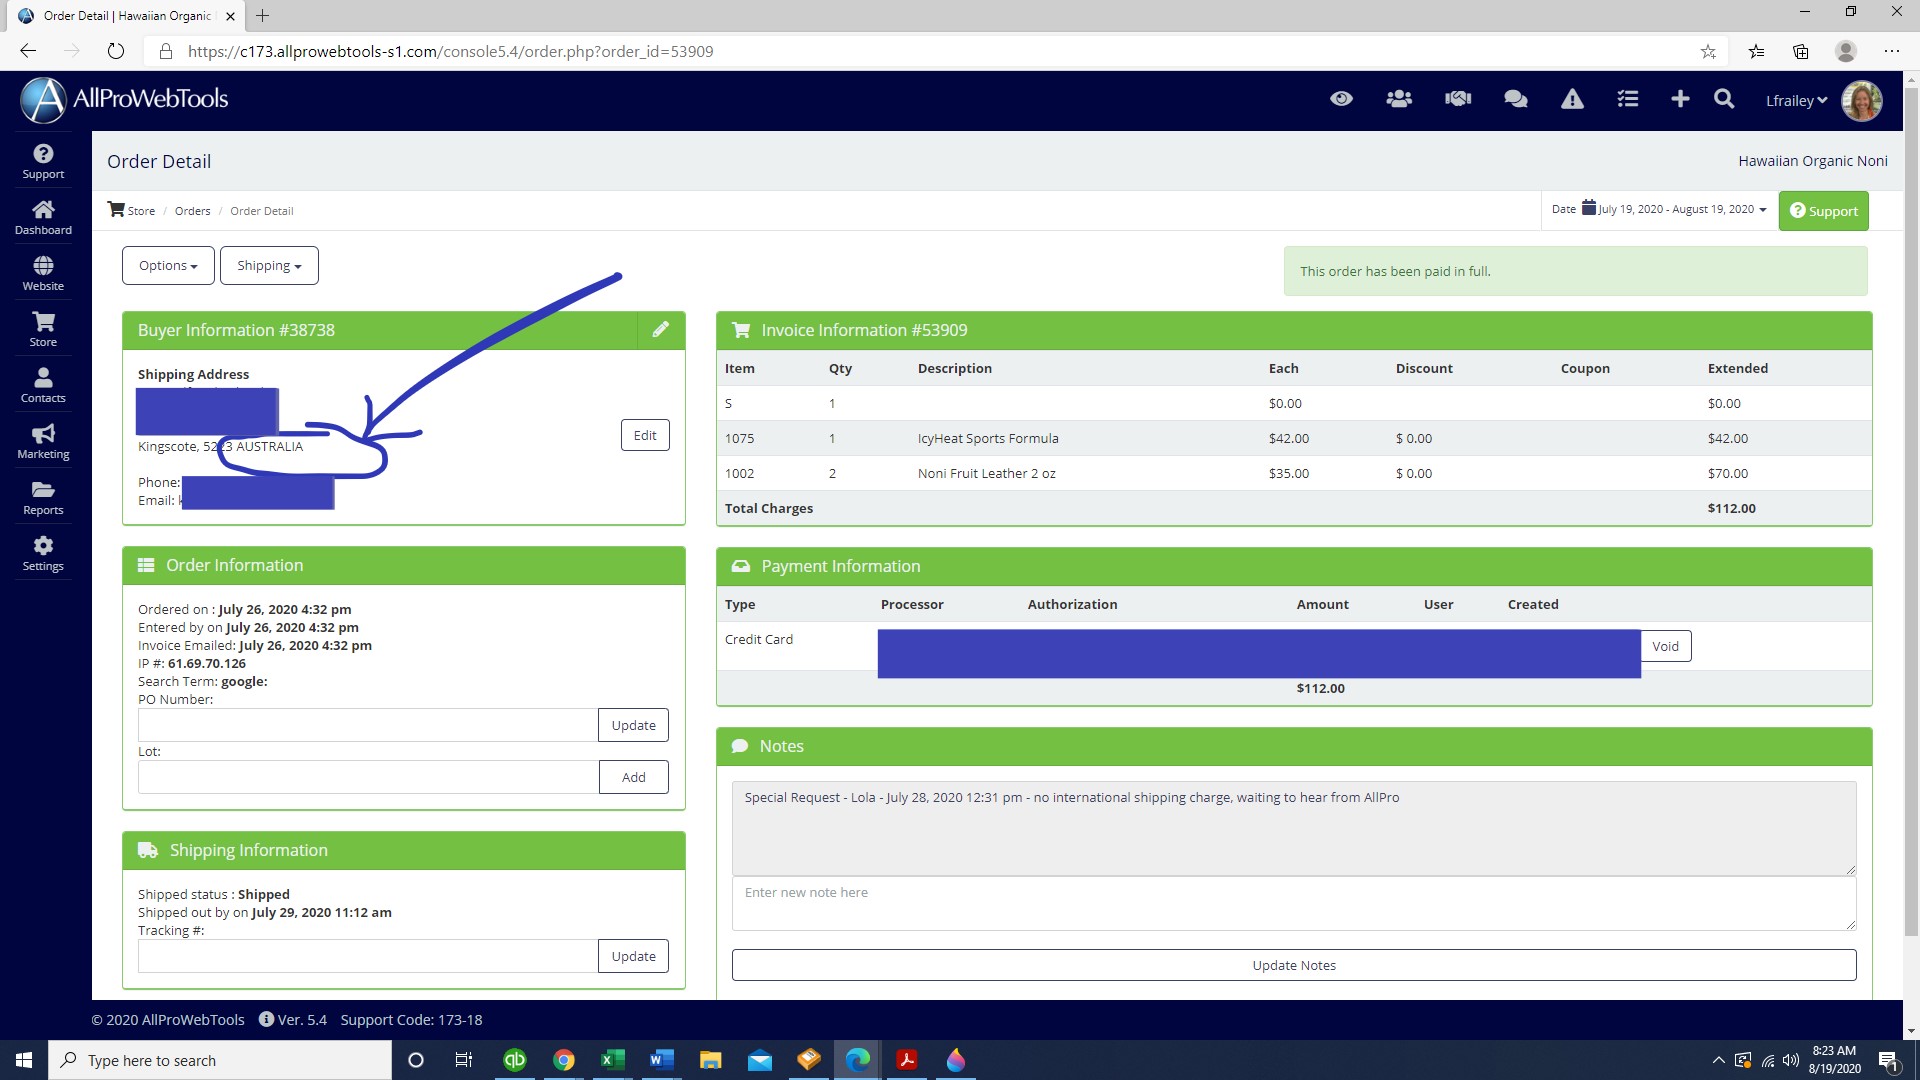Open the warning triangle alerts icon

pos(1572,99)
